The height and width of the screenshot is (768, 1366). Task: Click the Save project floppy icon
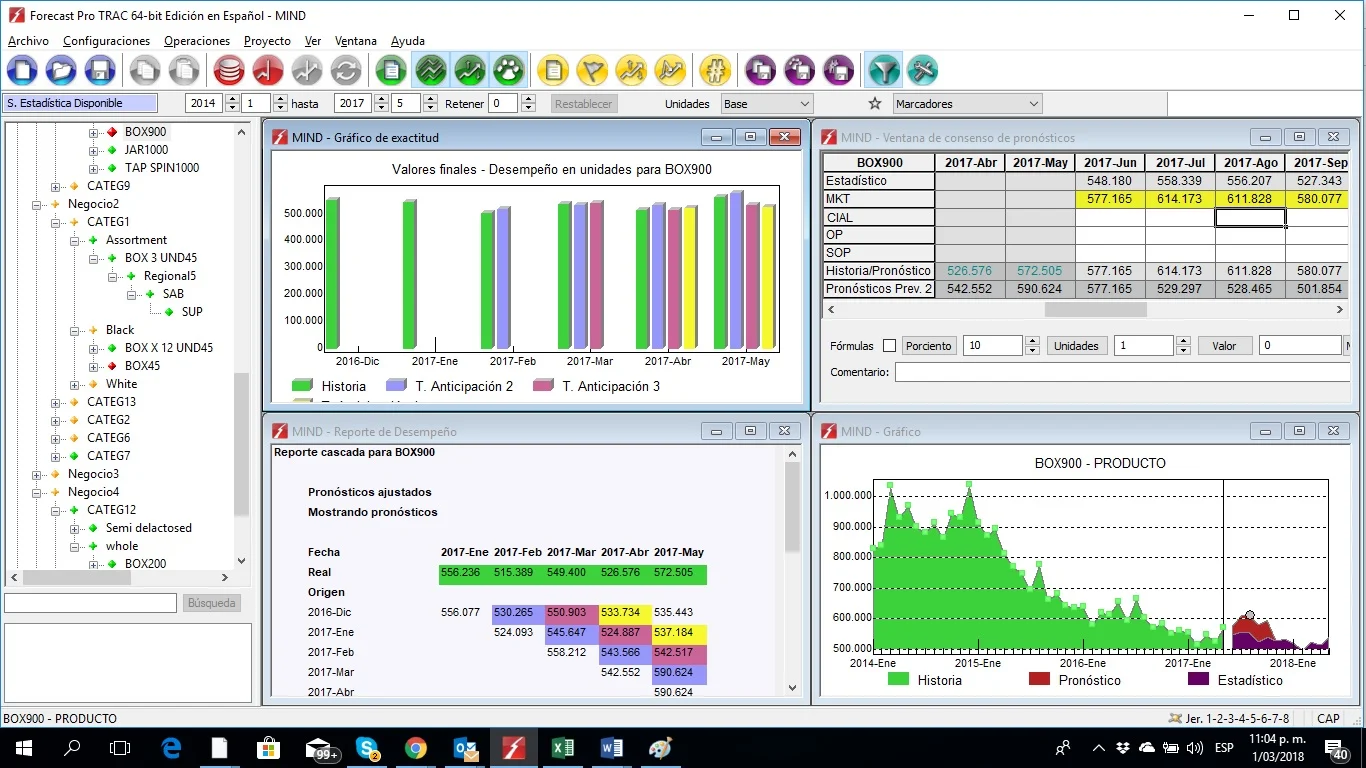[x=99, y=70]
